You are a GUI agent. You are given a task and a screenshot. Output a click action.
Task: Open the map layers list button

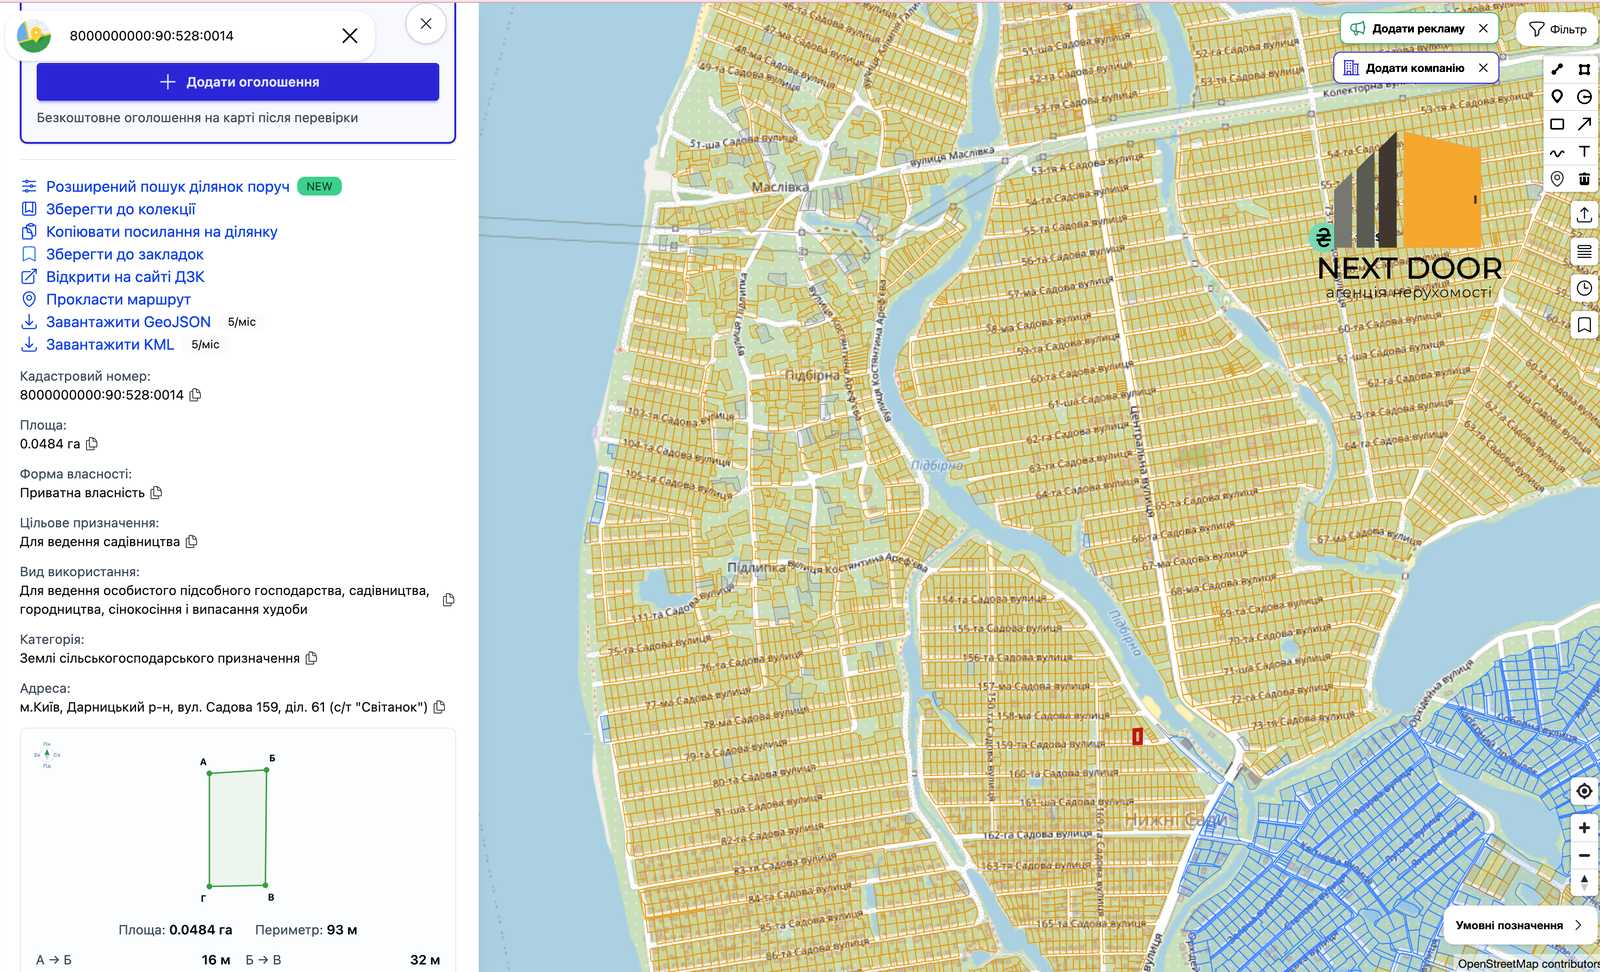coord(1584,252)
